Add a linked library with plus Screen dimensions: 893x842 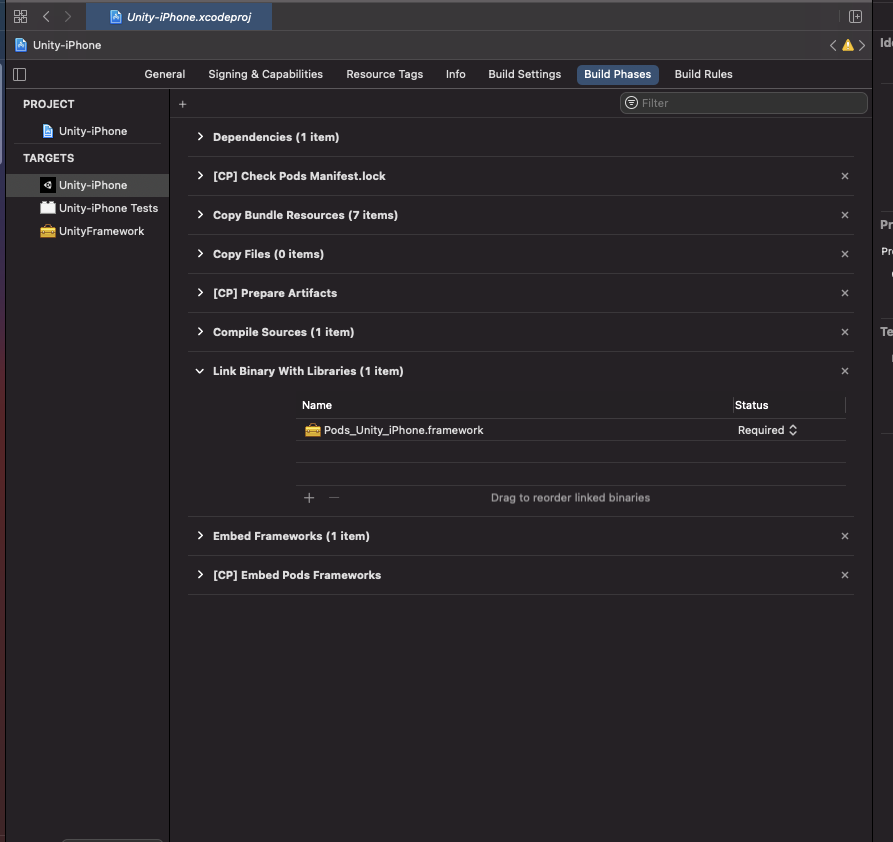309,498
